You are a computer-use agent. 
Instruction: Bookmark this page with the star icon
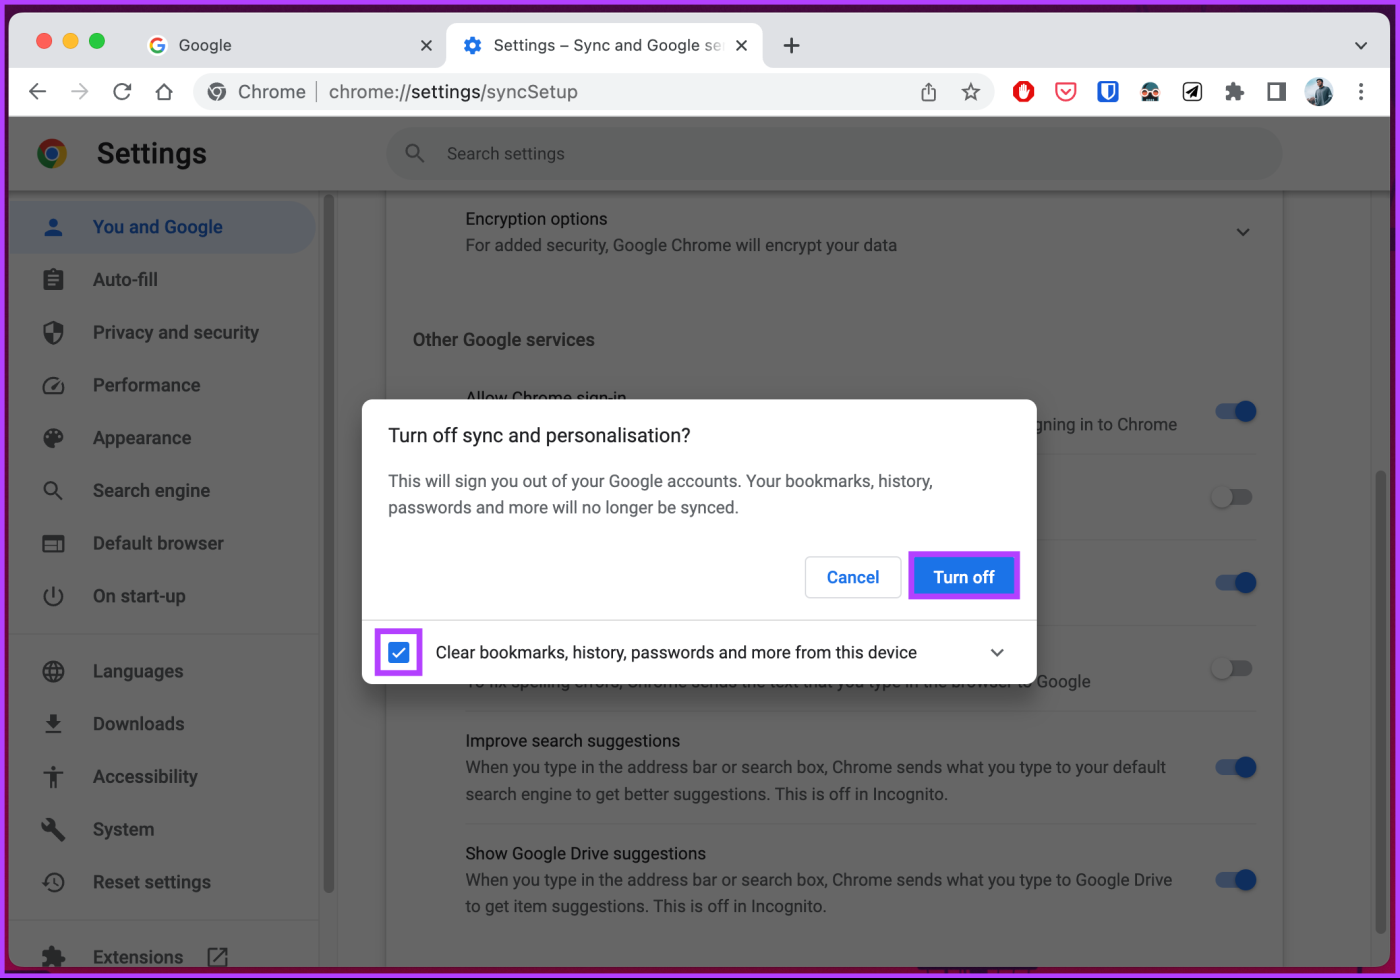tap(971, 91)
